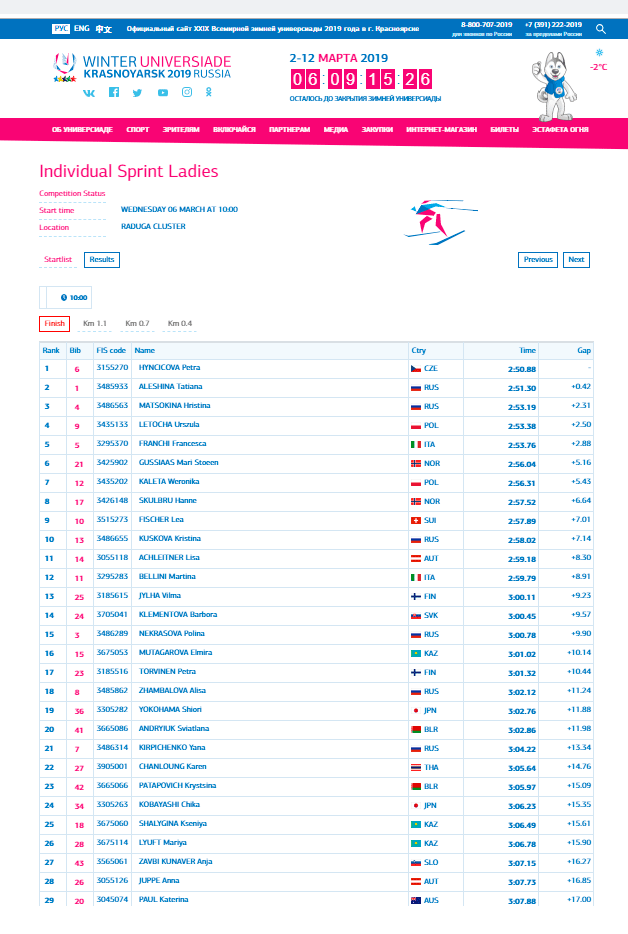Open the VK social icon
628x934 pixels.
[89, 93]
